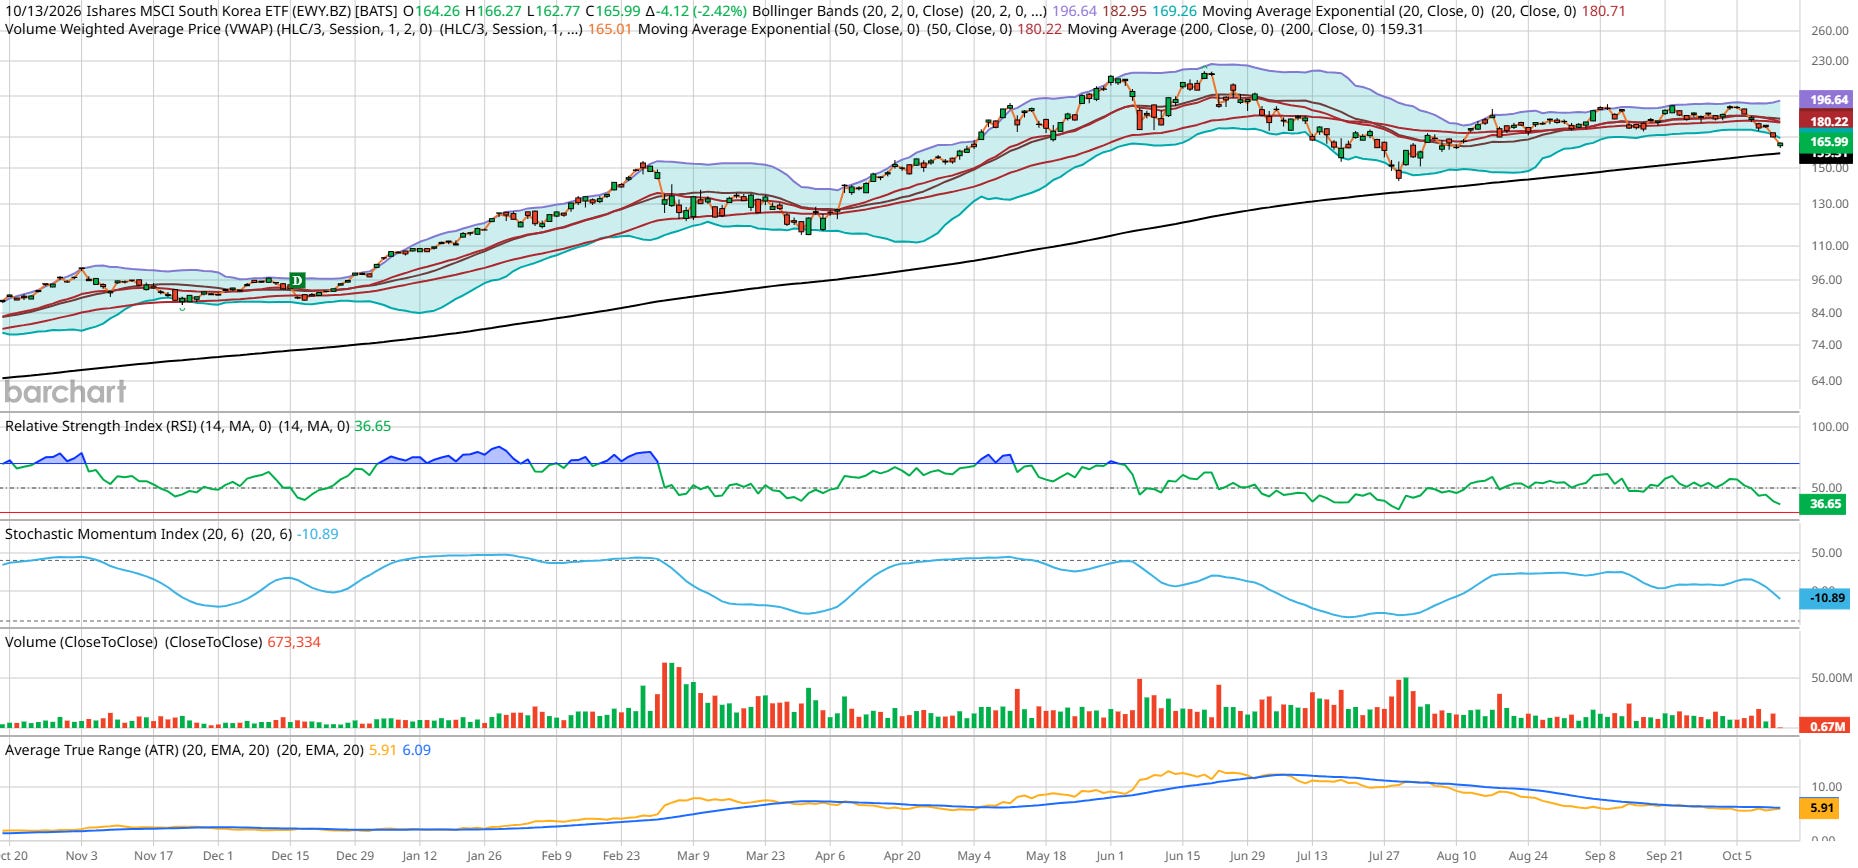Click the Sep 8 date axis label

point(1600,856)
